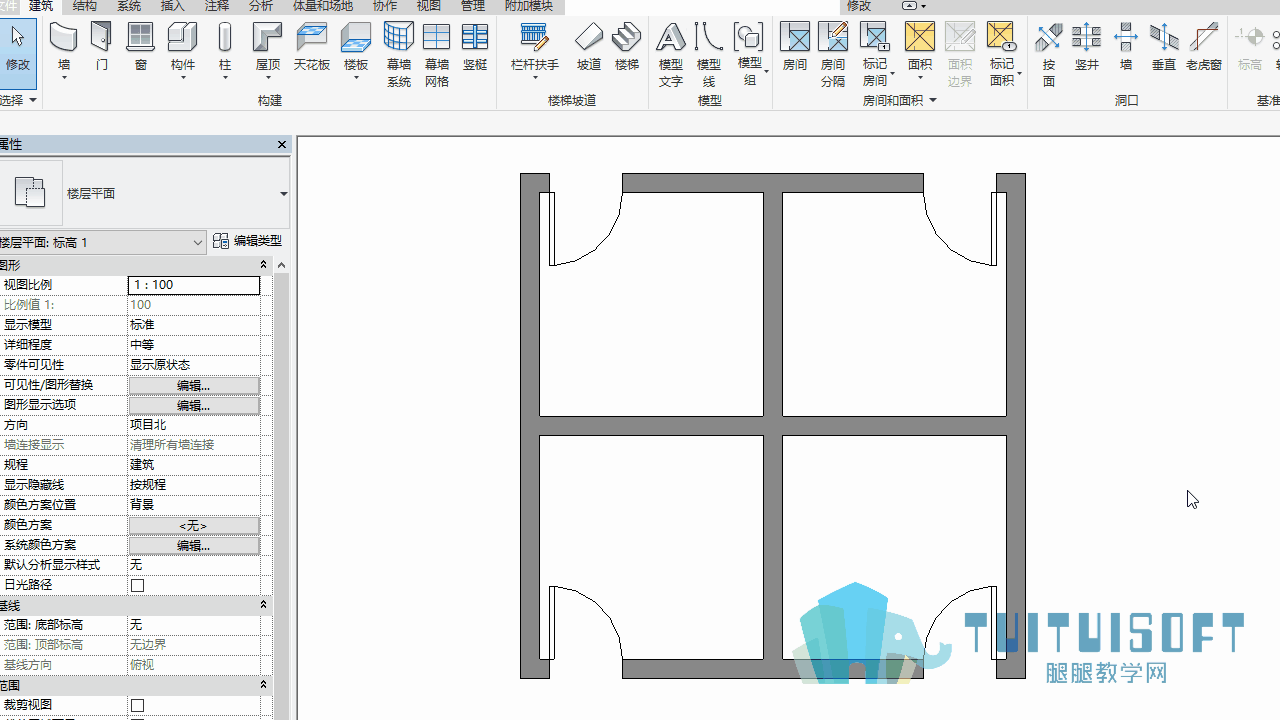
Task: Select the 竖梃 (Mullion) tool icon
Action: 475,38
